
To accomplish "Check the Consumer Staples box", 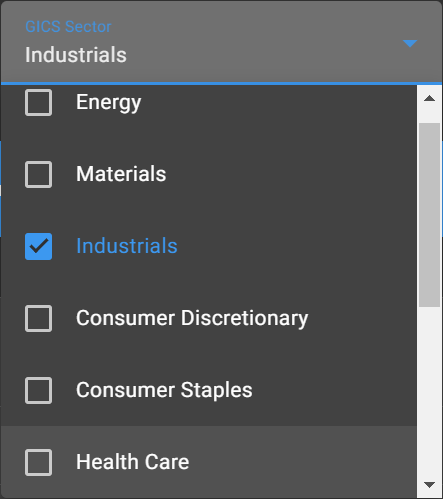I will tap(38, 390).
